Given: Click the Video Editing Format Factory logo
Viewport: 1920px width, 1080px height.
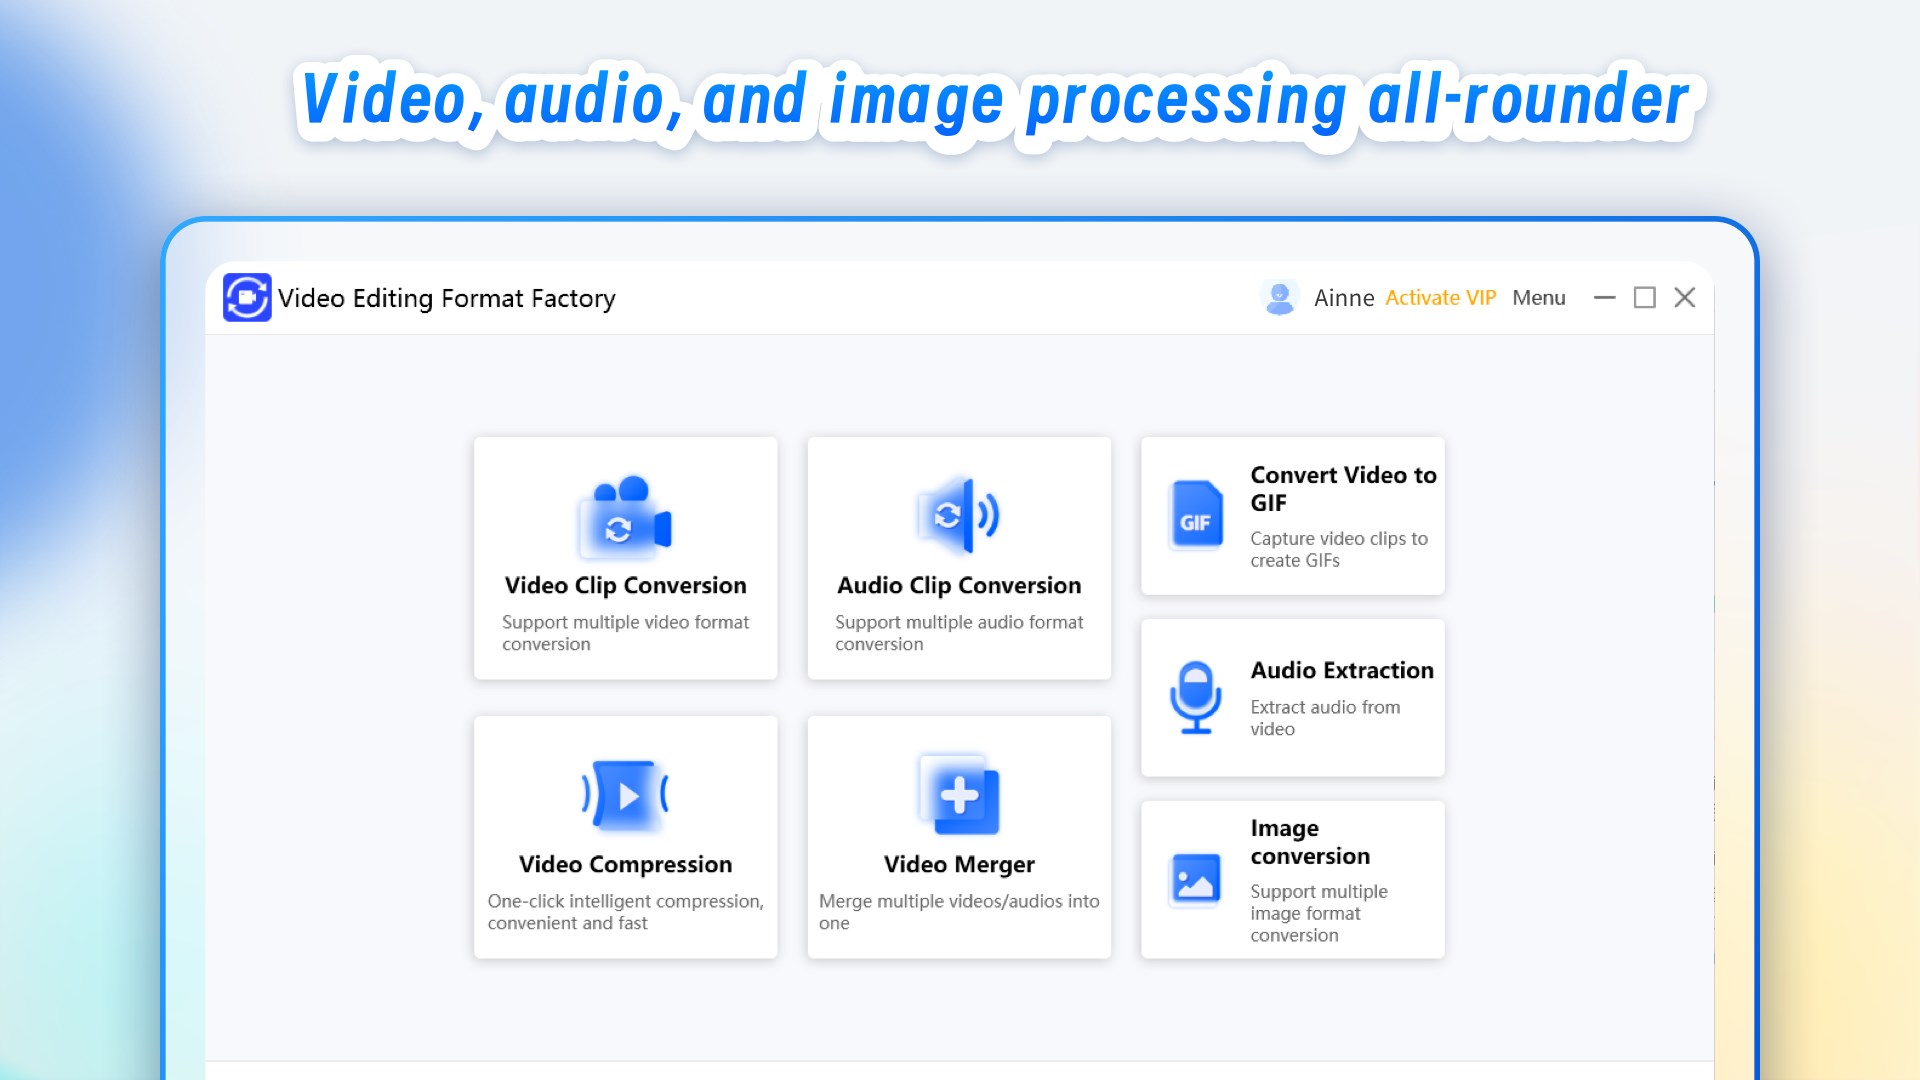Looking at the screenshot, I should point(247,298).
